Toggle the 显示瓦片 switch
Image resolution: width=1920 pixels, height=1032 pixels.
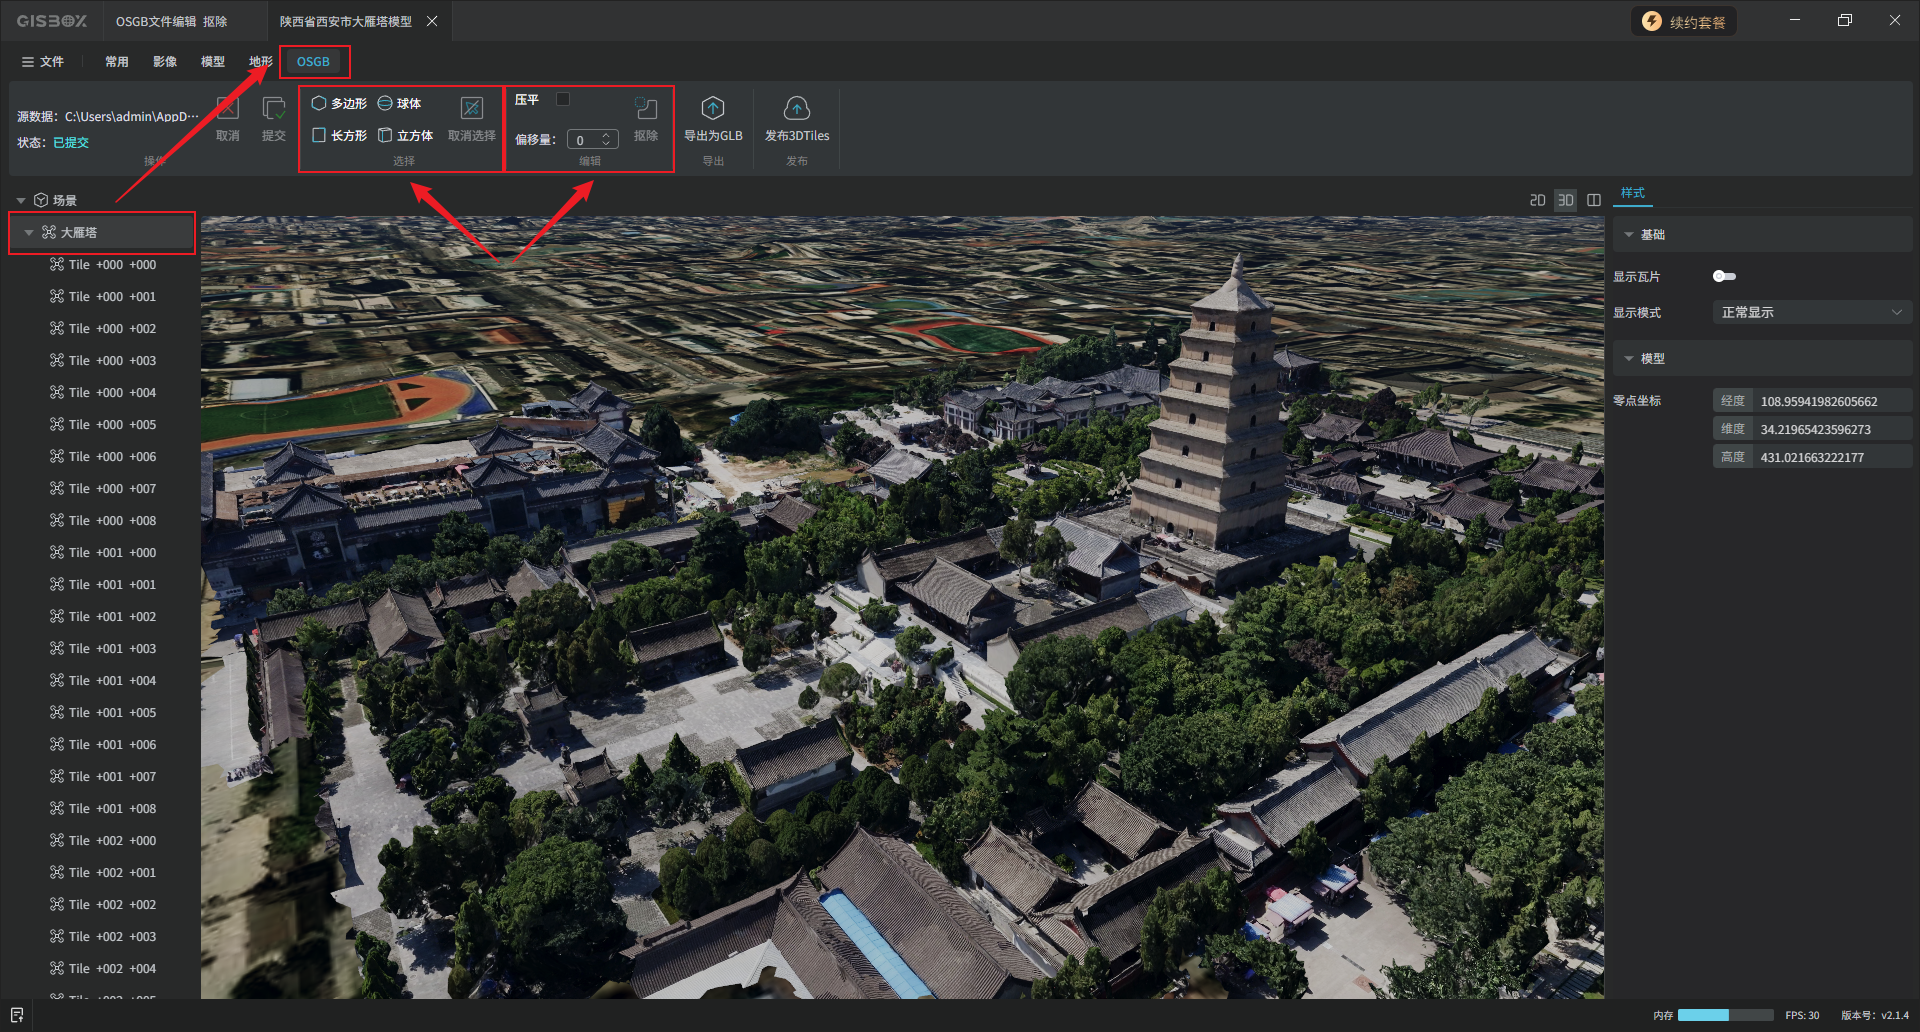pos(1724,277)
